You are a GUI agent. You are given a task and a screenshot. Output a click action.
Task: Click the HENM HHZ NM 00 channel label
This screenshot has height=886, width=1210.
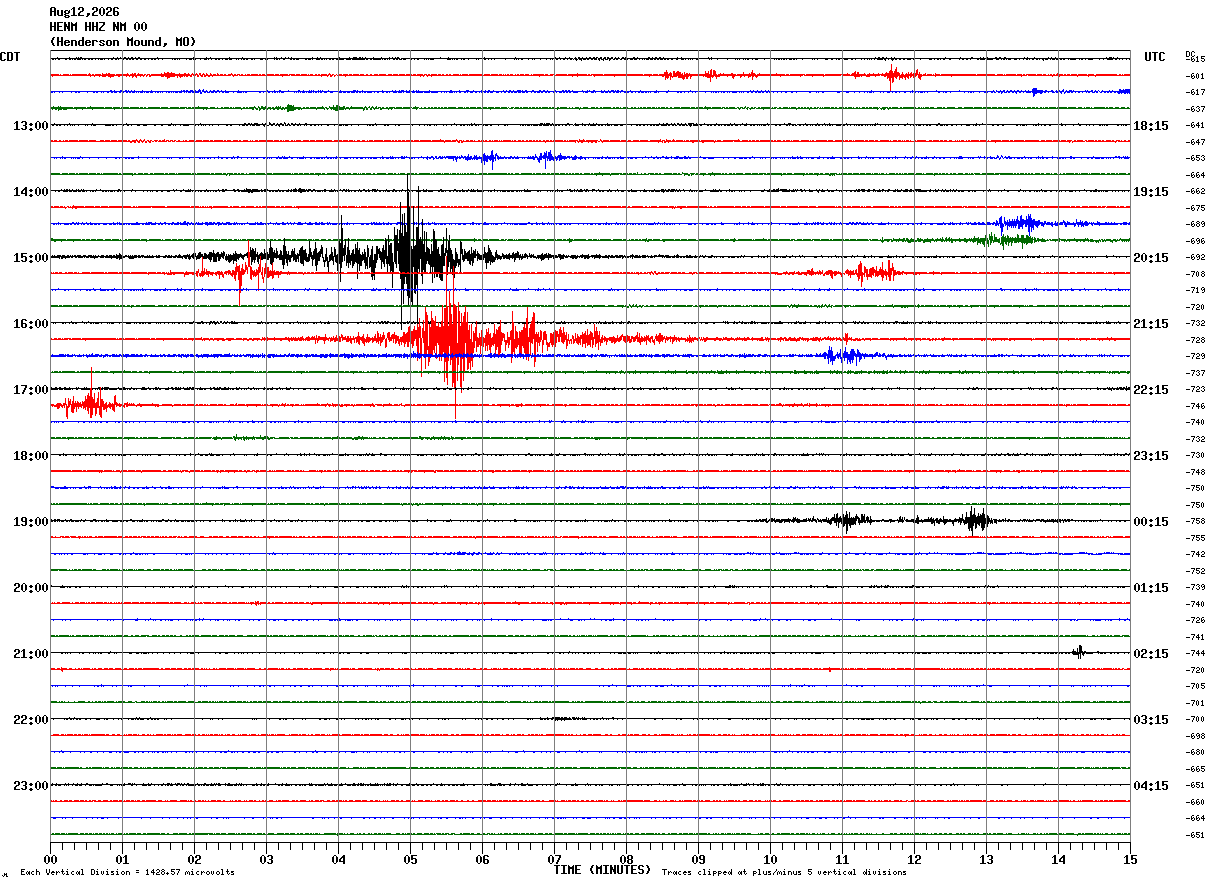(x=98, y=27)
